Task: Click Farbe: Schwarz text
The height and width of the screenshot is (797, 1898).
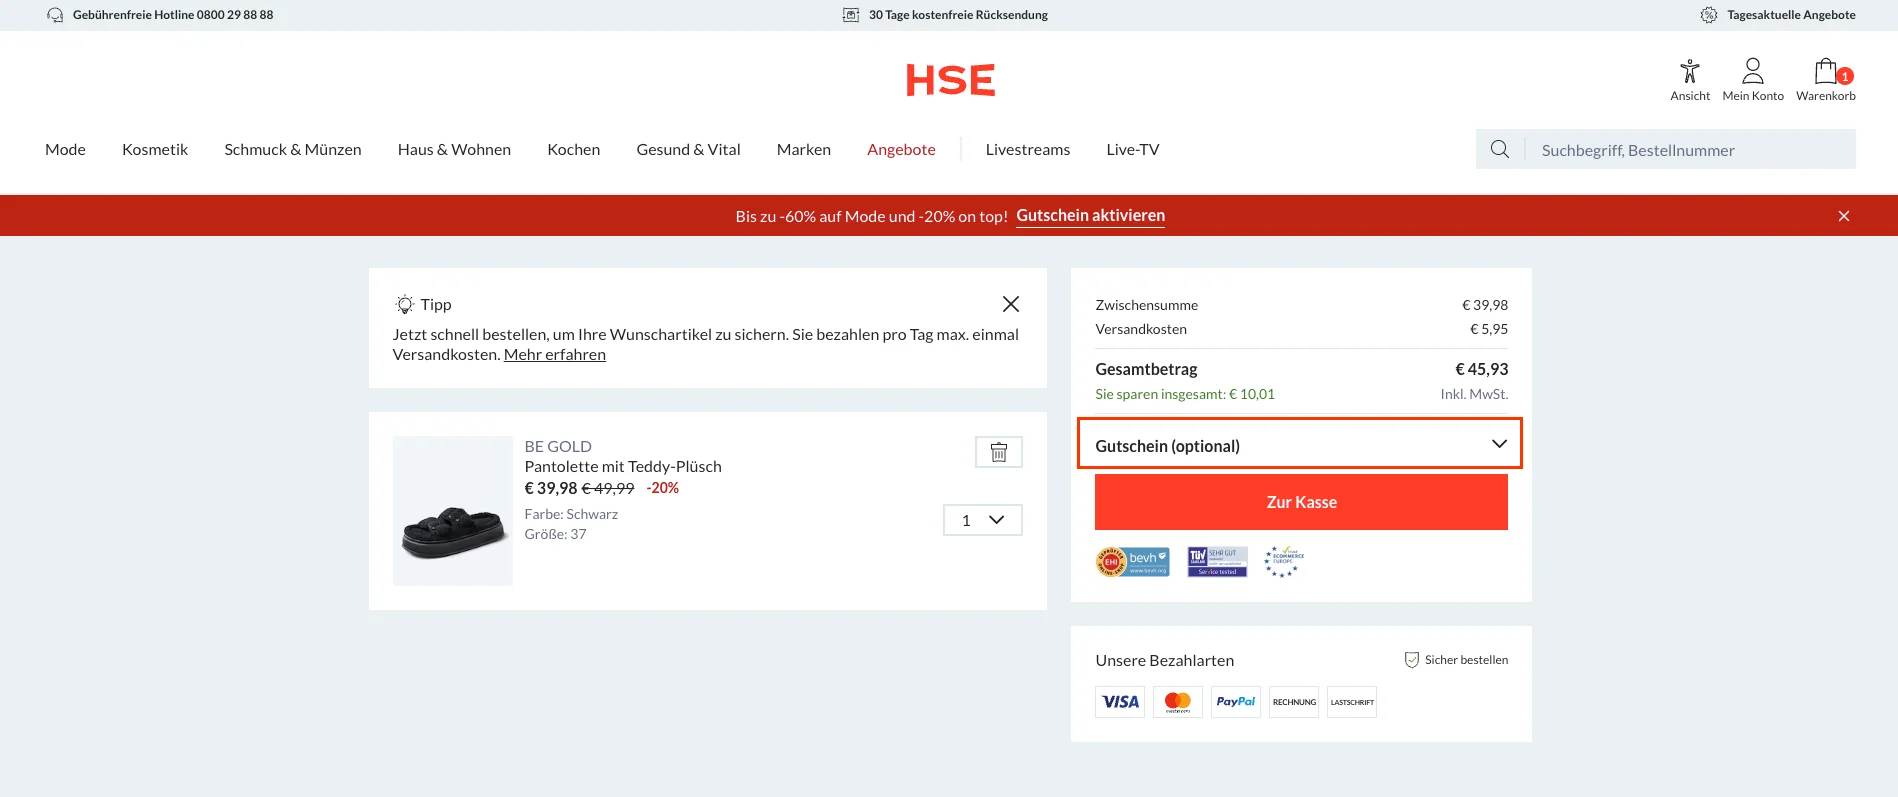Action: [x=571, y=514]
